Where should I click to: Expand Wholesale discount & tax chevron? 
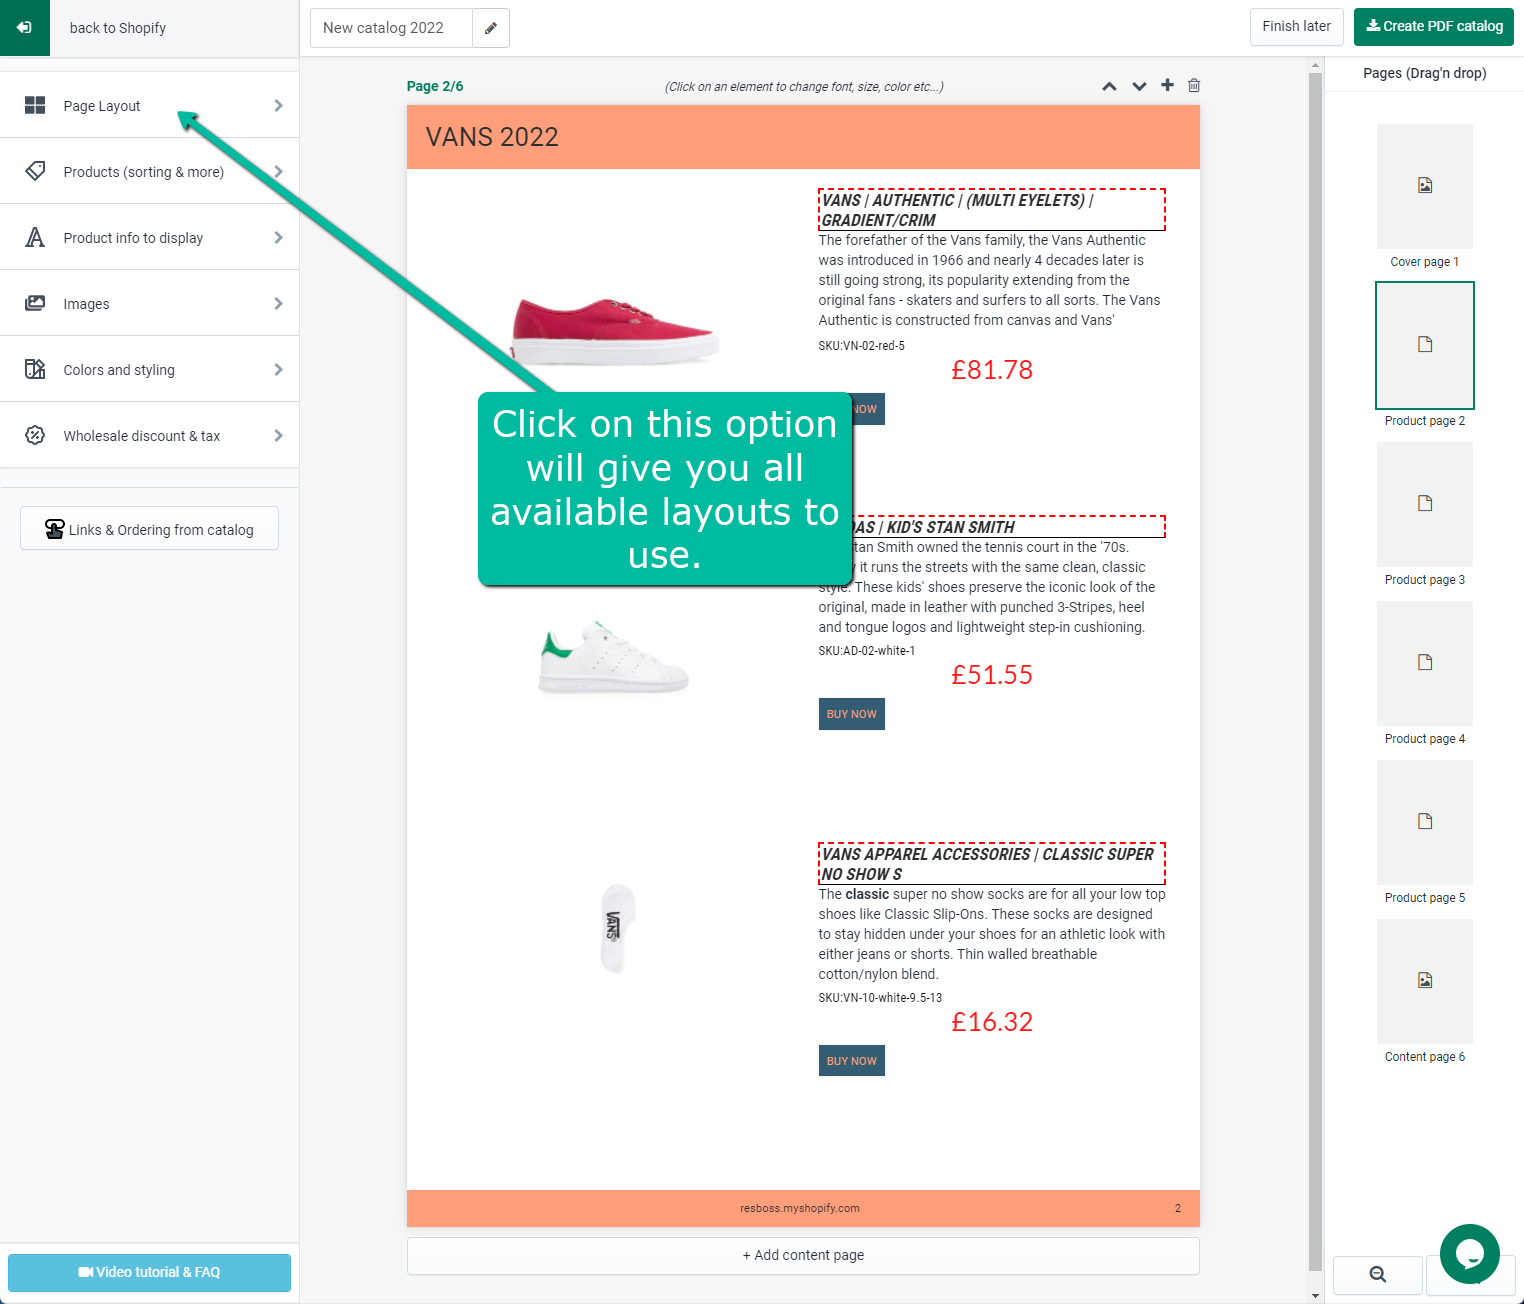pos(278,435)
